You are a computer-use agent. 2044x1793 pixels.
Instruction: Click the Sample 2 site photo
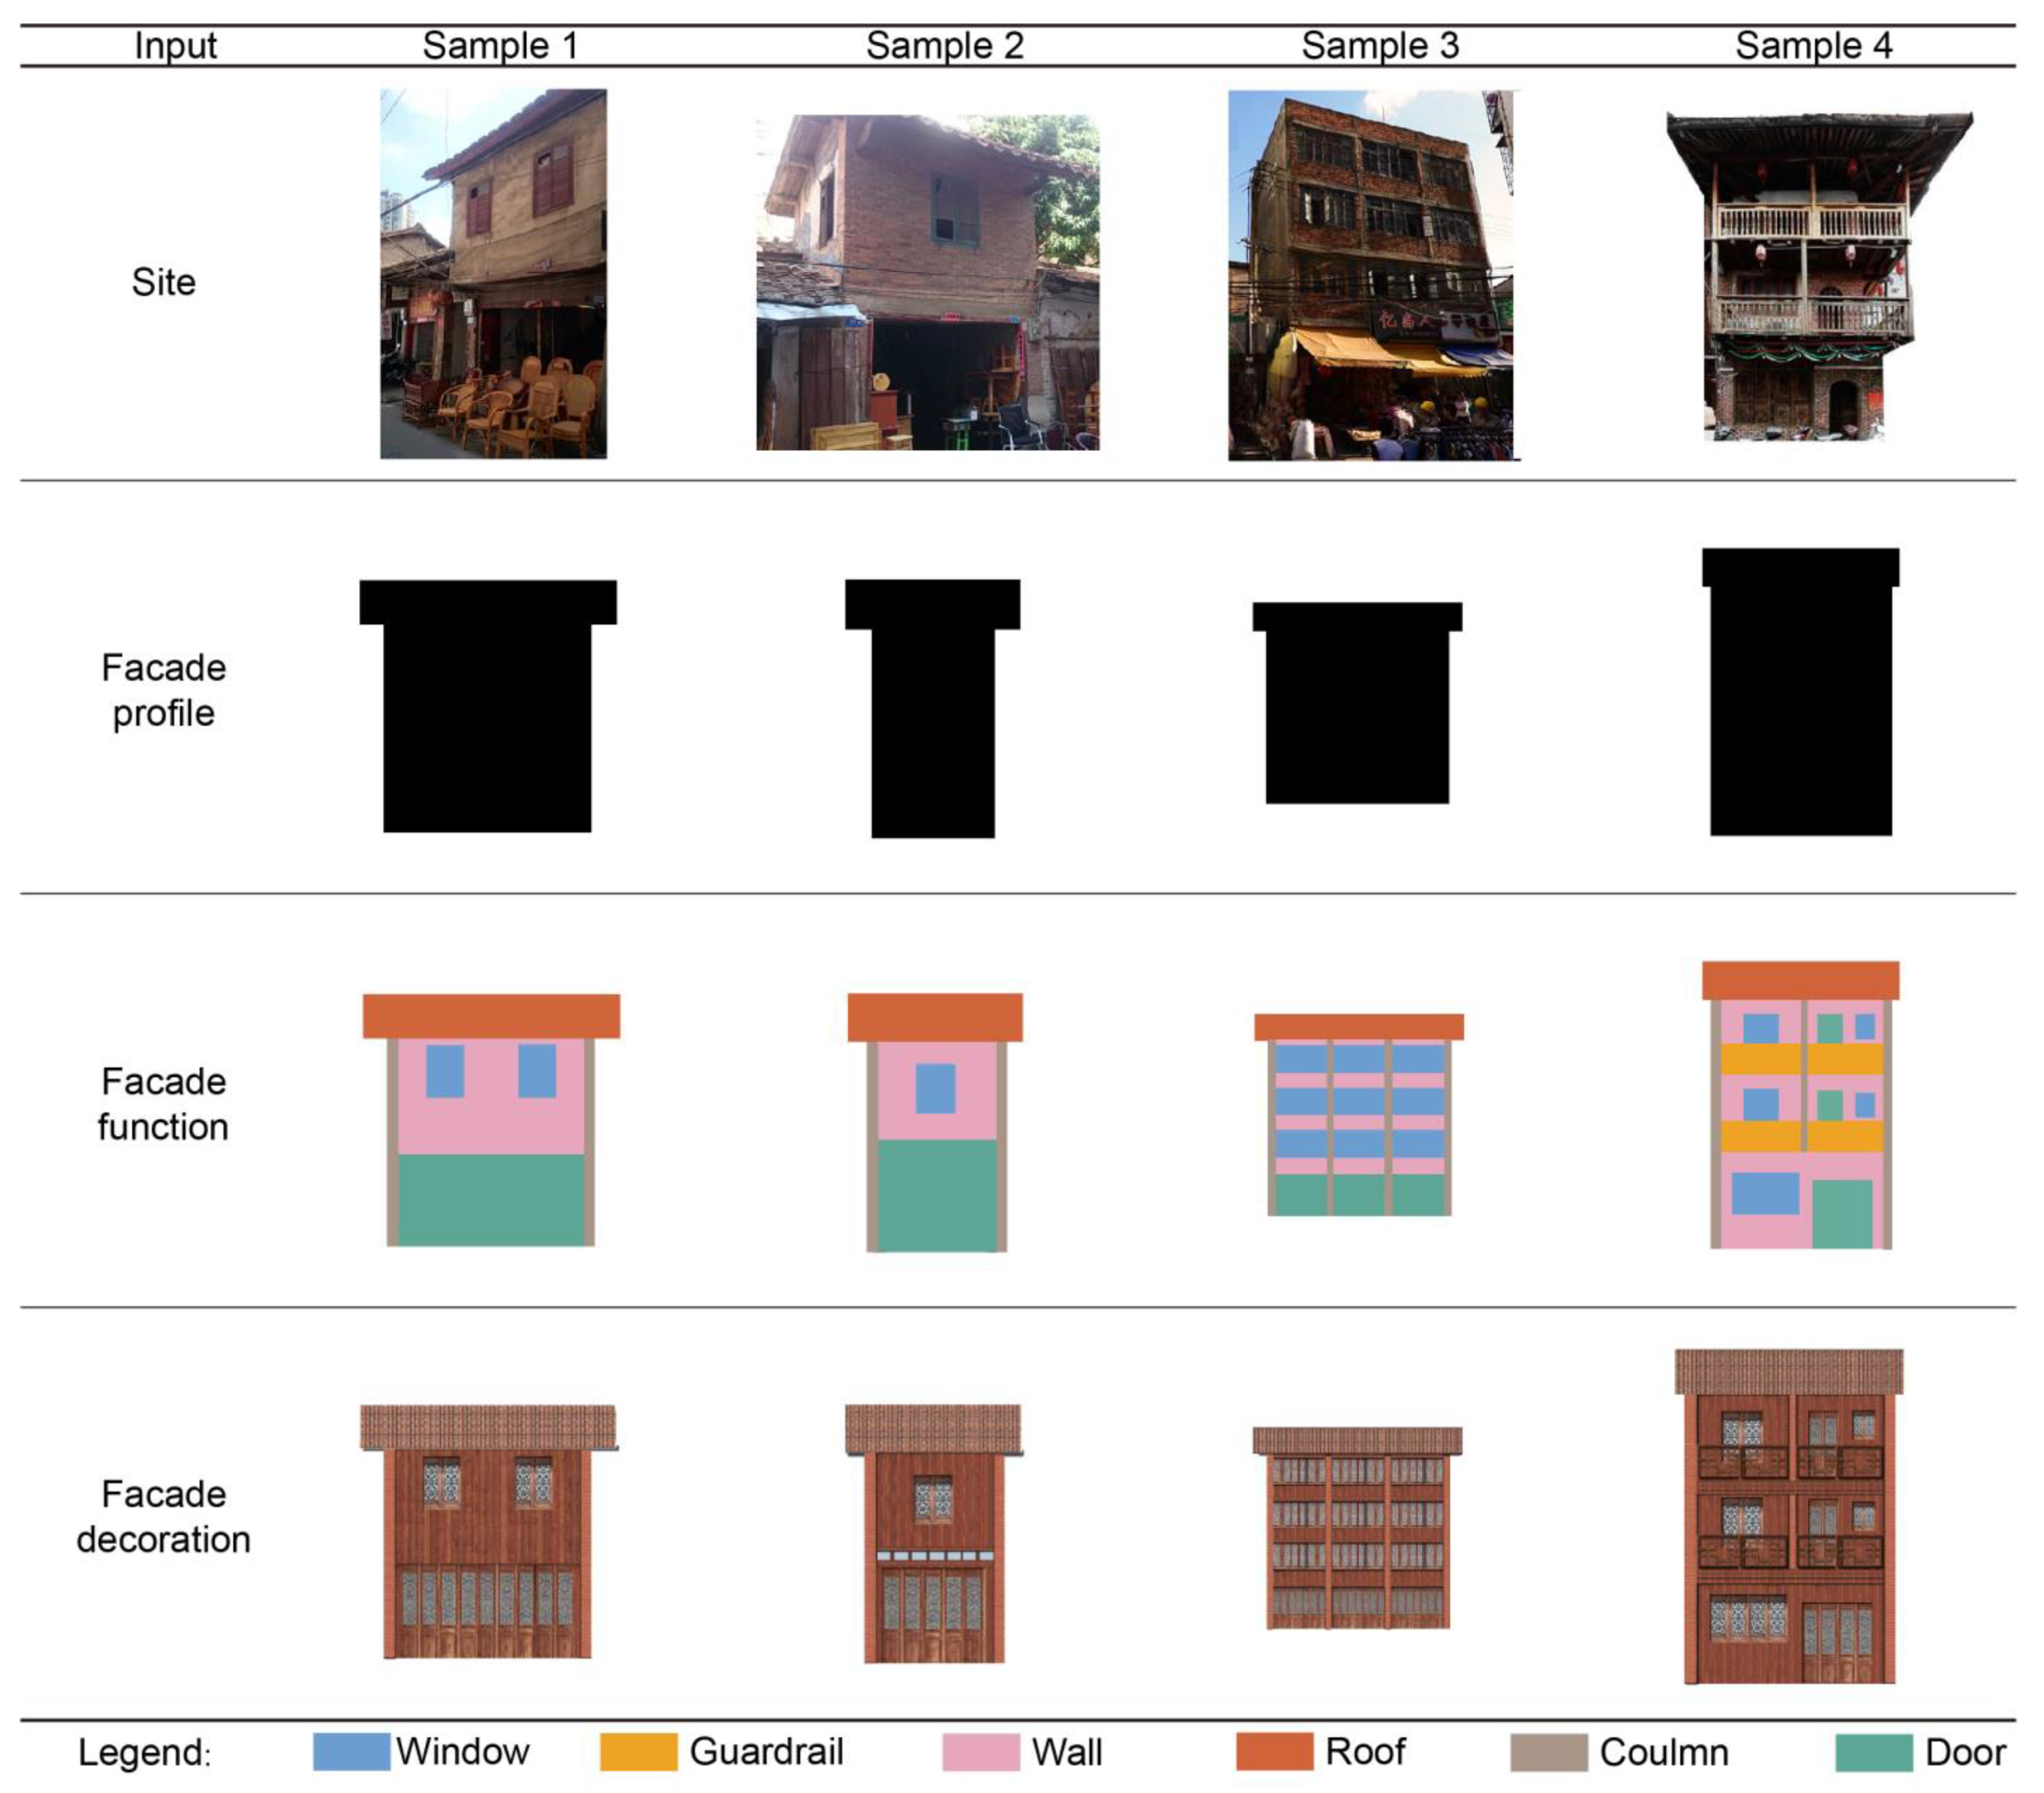tap(927, 282)
